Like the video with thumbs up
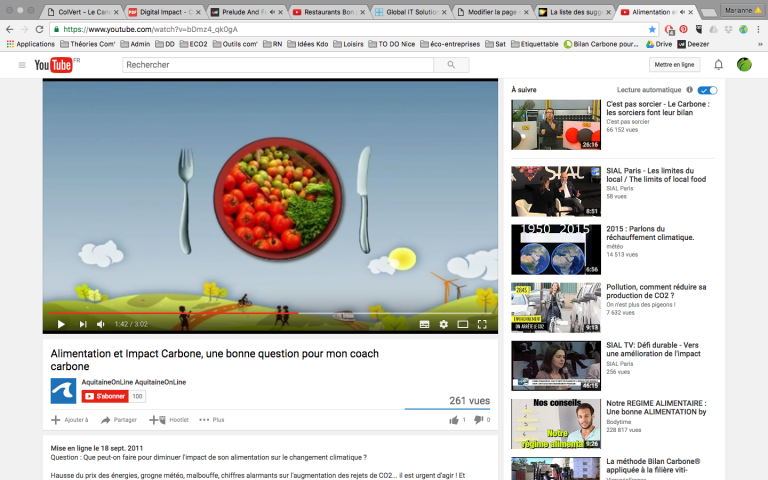This screenshot has width=768, height=480. [x=457, y=420]
